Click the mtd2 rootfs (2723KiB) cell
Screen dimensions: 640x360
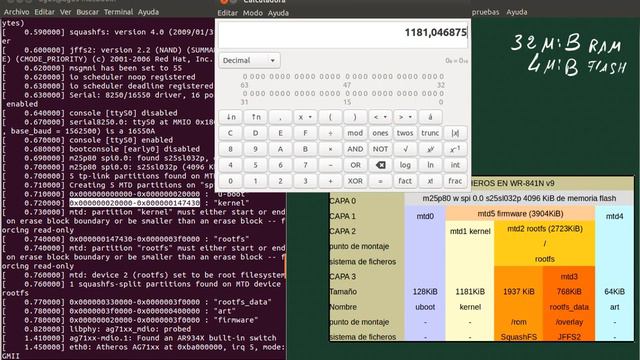[x=544, y=229]
